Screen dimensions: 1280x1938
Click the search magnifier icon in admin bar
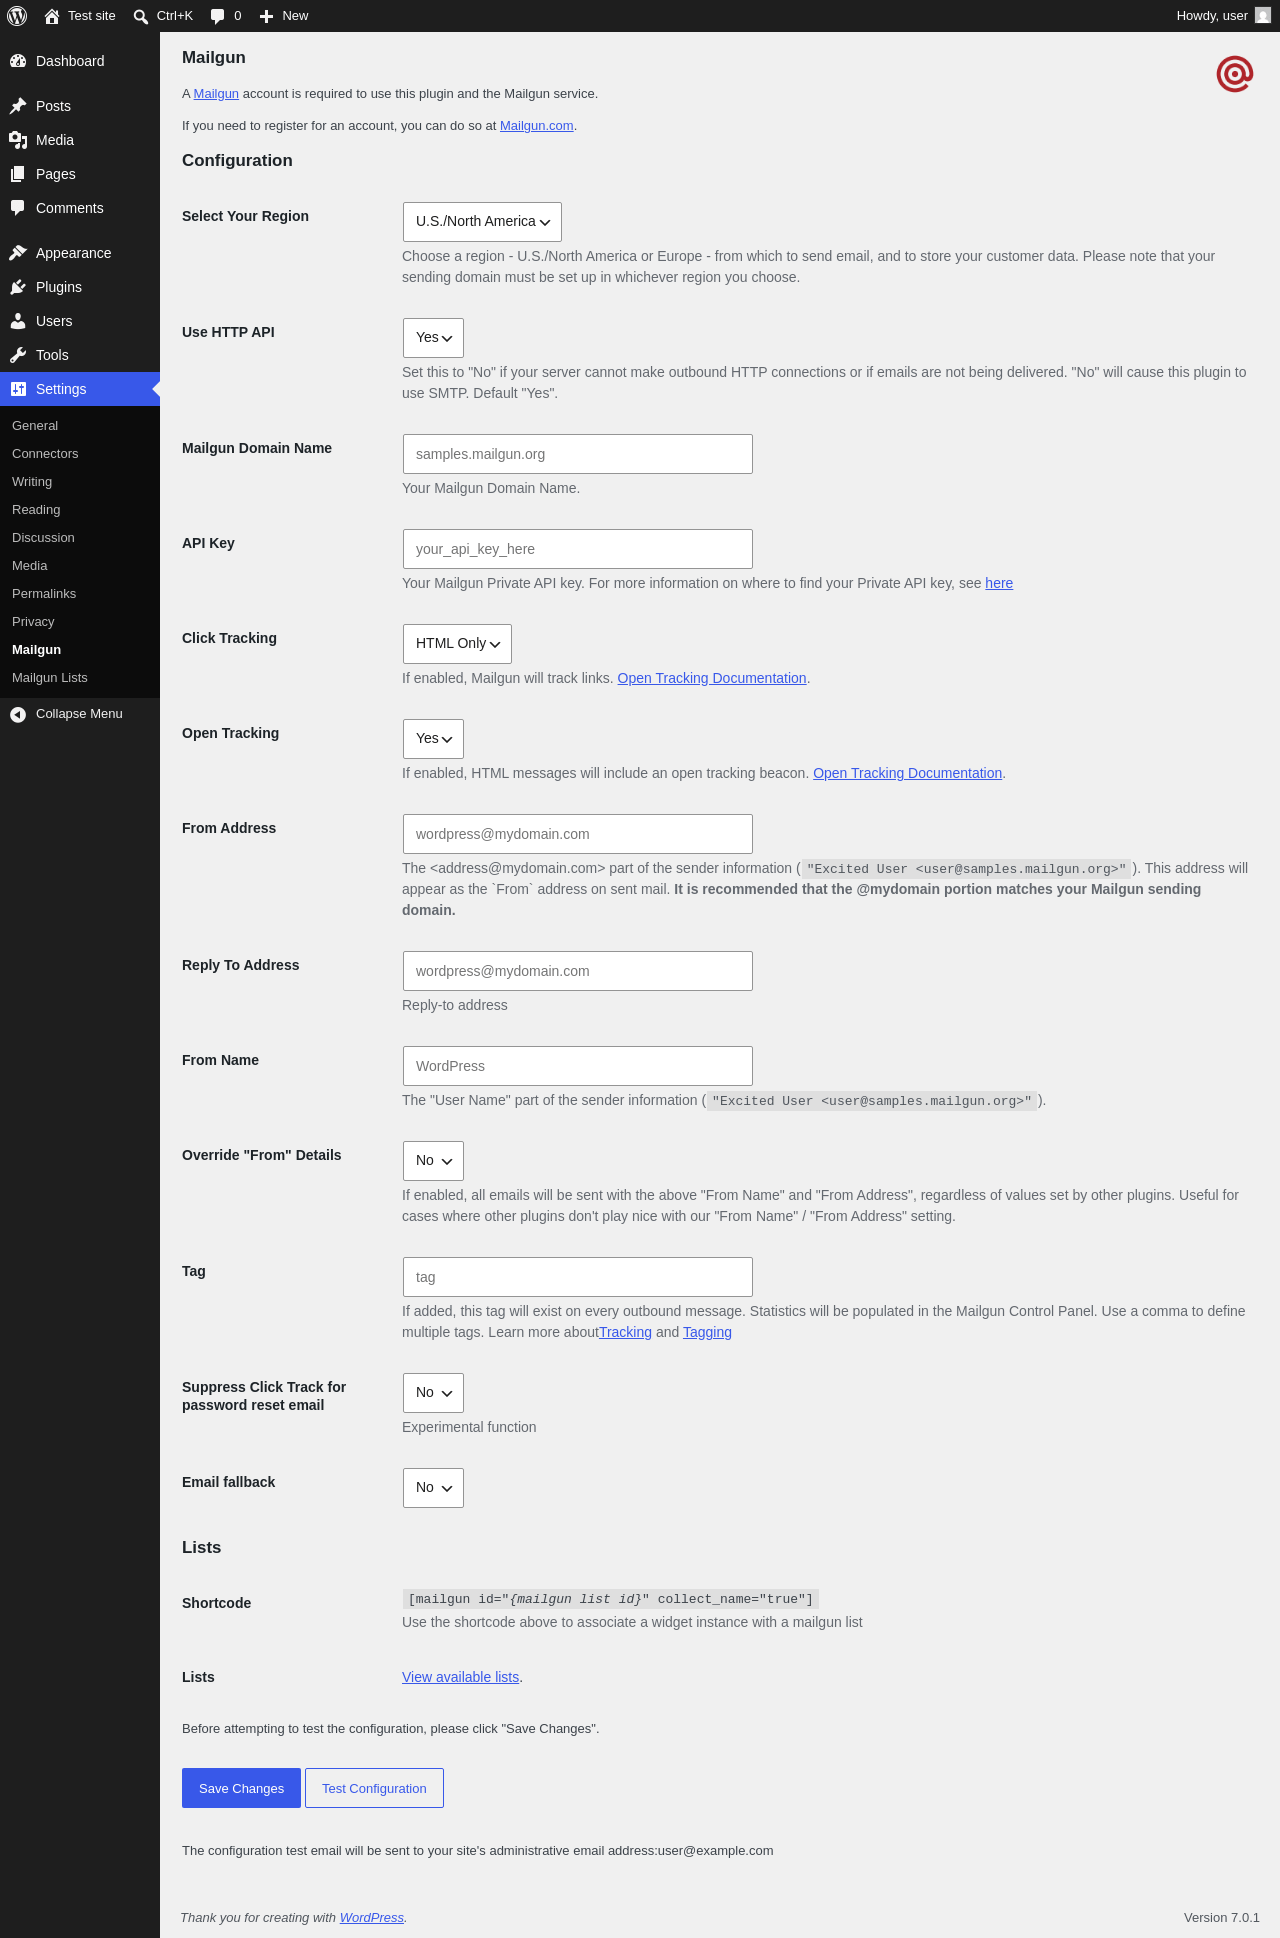click(x=141, y=16)
